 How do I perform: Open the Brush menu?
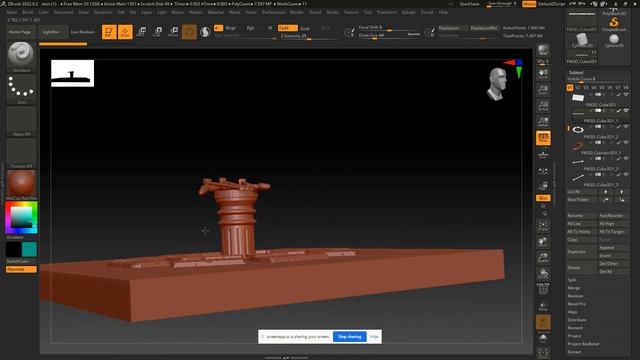click(28, 12)
